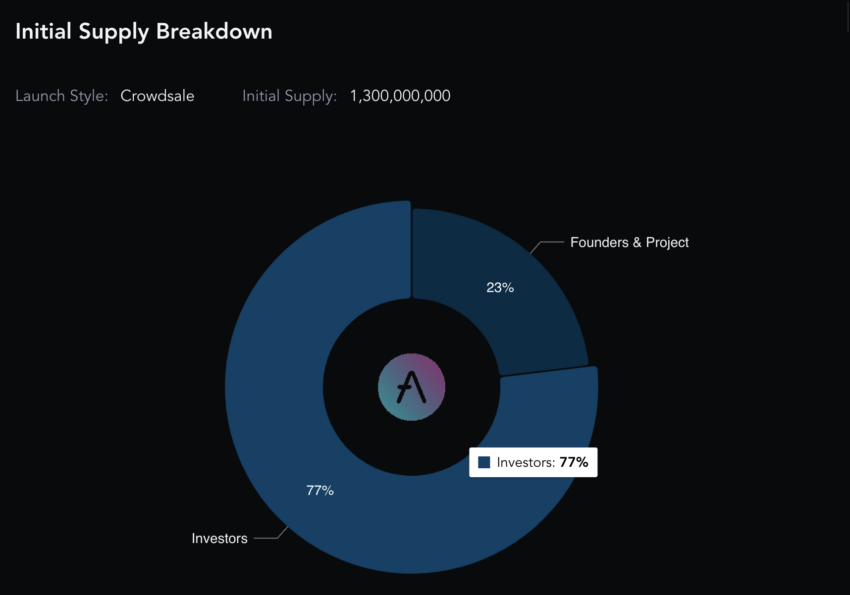Click the Initial Supply Breakdown heading

point(144,31)
